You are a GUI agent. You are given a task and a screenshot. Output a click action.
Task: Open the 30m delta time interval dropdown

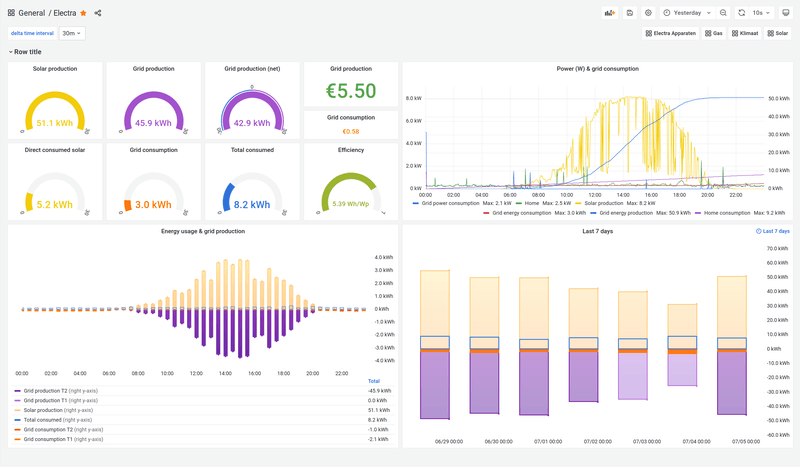(x=71, y=33)
